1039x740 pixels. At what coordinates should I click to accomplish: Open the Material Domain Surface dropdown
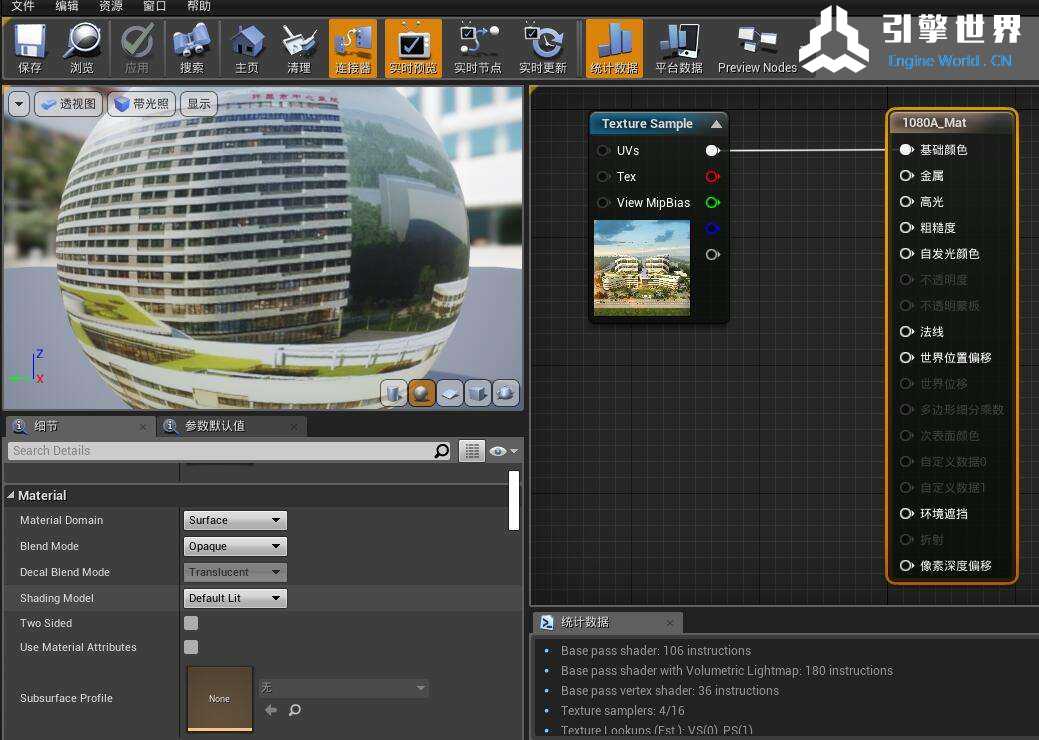(x=235, y=520)
